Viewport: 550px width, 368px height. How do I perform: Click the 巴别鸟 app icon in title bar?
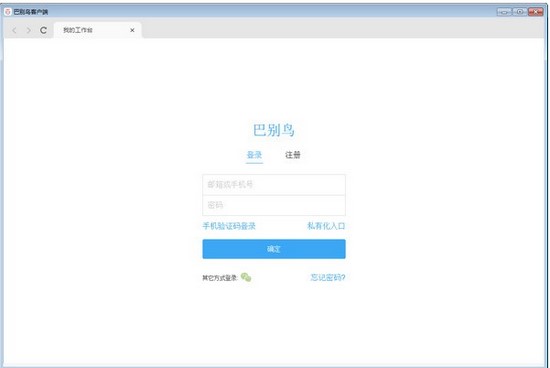(8, 12)
